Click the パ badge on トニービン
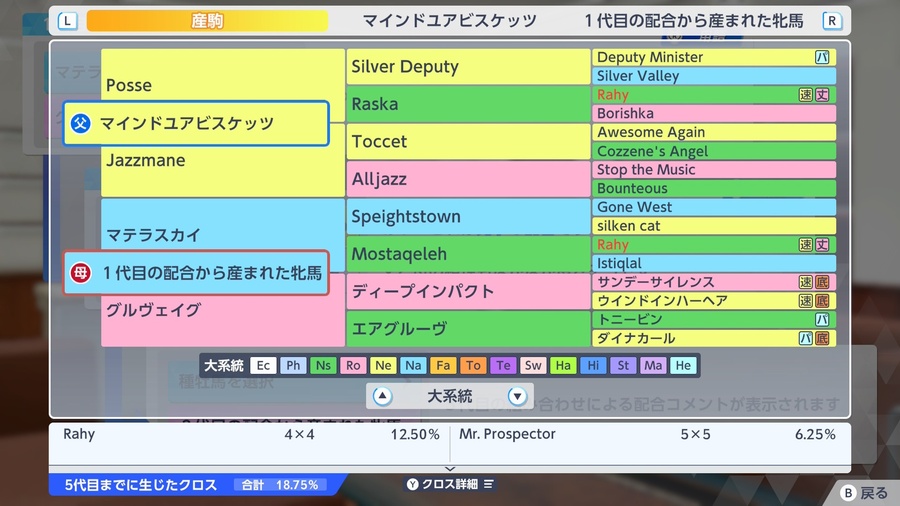The image size is (900, 506). point(822,320)
